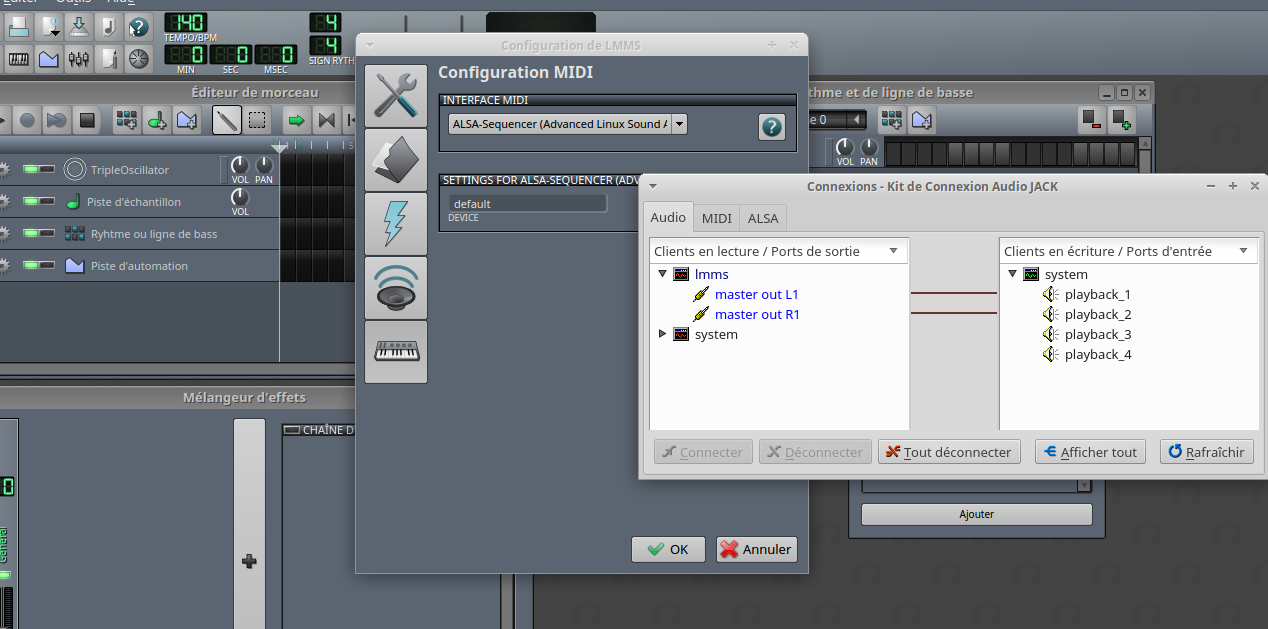Click Tout déconnecter in JACK Connexions
This screenshot has height=629, width=1268.
(x=949, y=452)
